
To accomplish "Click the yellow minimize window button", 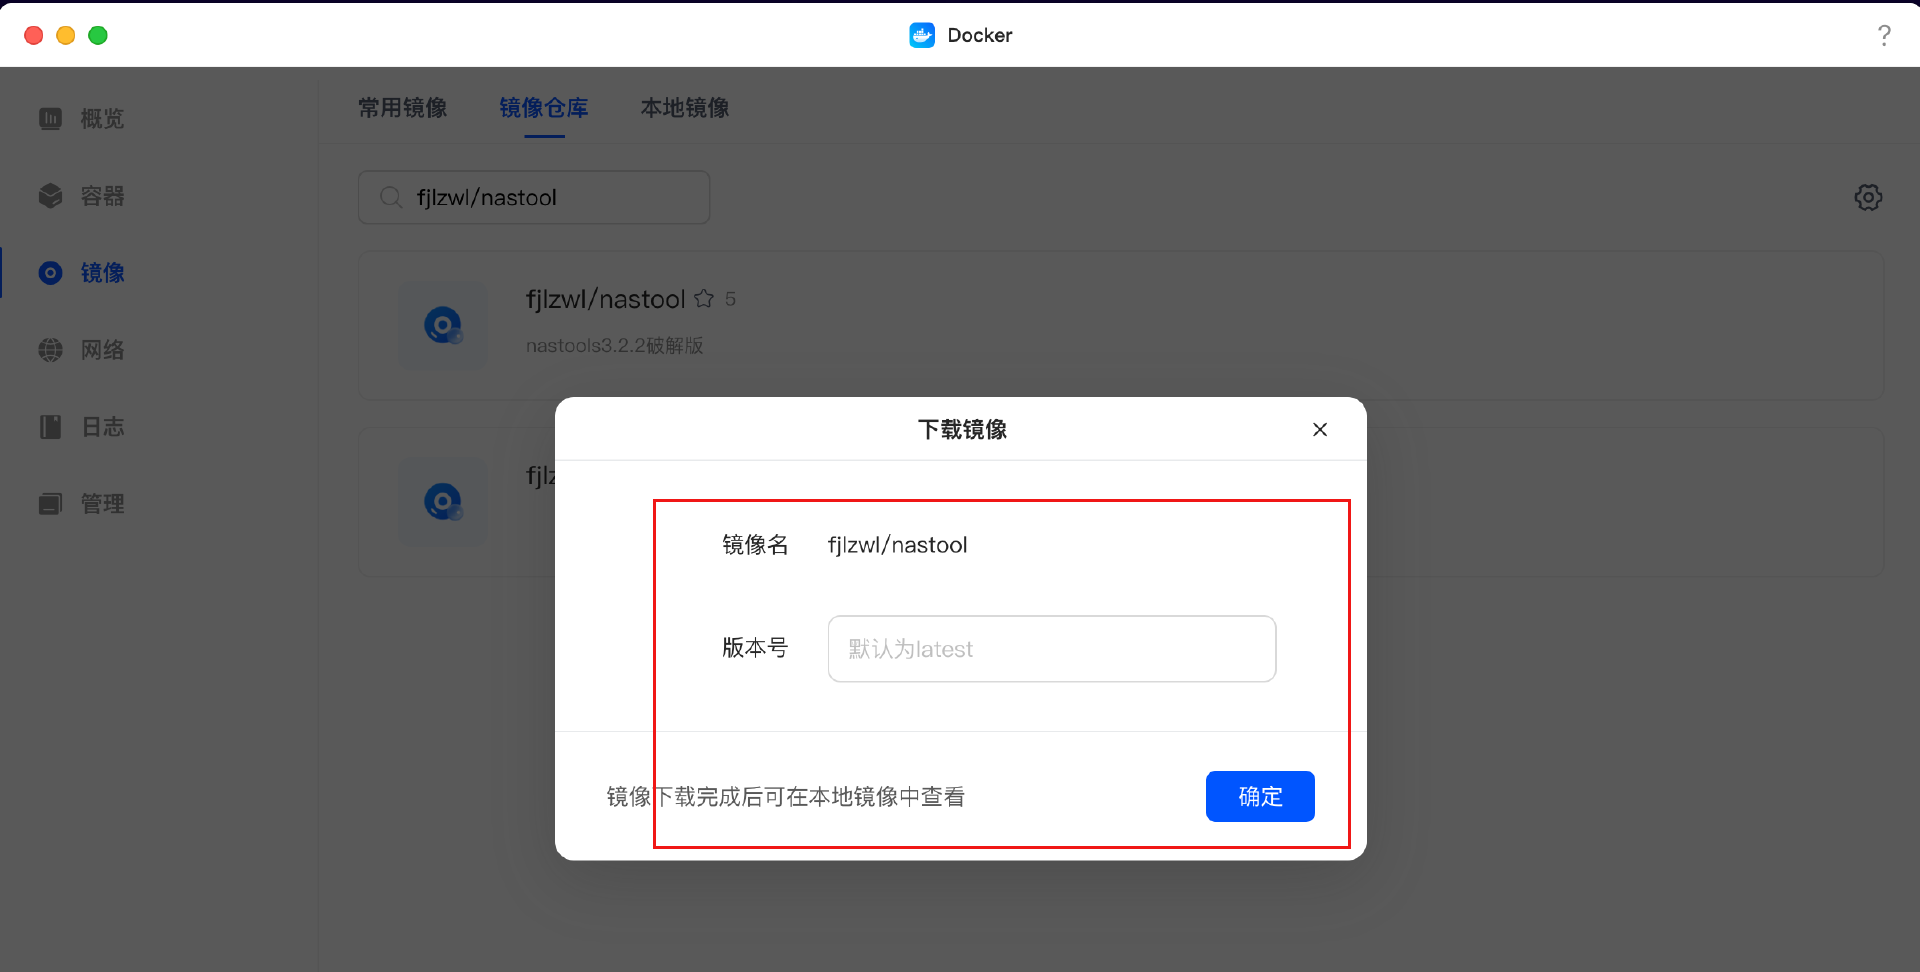I will click(x=66, y=35).
